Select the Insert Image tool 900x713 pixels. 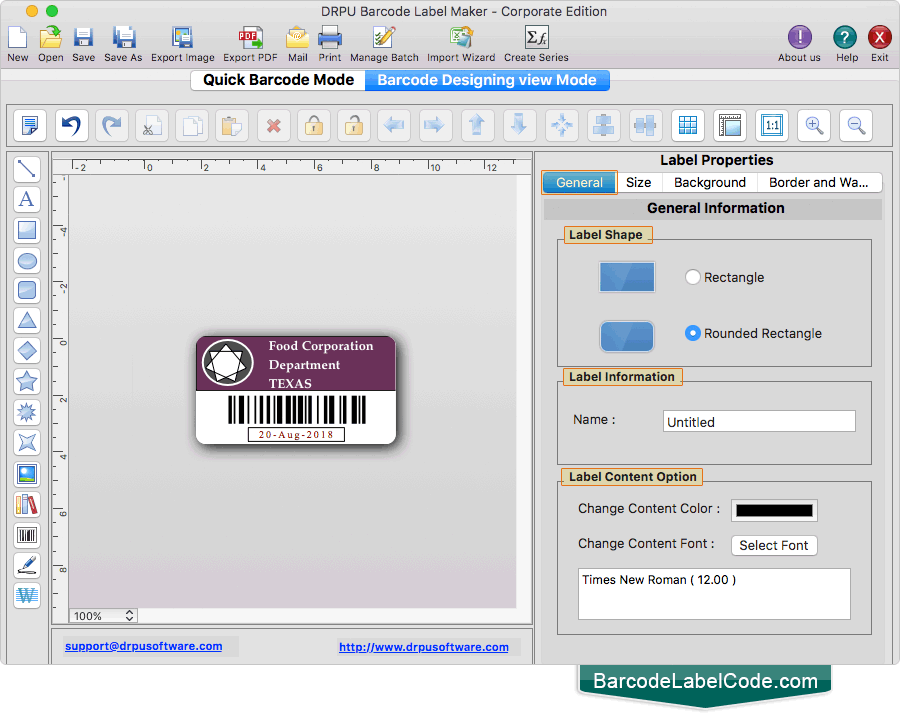click(27, 475)
